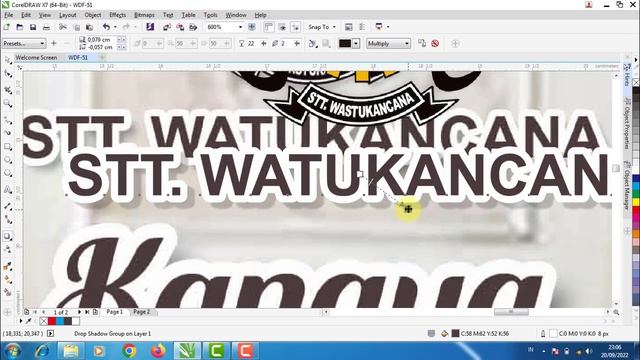Viewport: 640px width, 360px height.
Task: Open the 600% zoom level dropdown
Action: click(240, 27)
